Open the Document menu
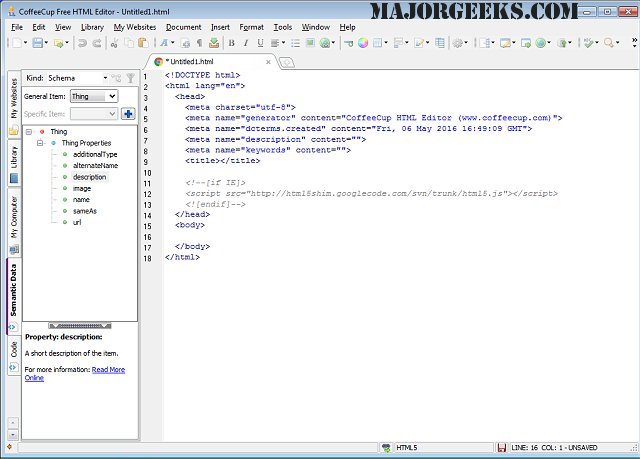This screenshot has width=640, height=459. tap(183, 27)
